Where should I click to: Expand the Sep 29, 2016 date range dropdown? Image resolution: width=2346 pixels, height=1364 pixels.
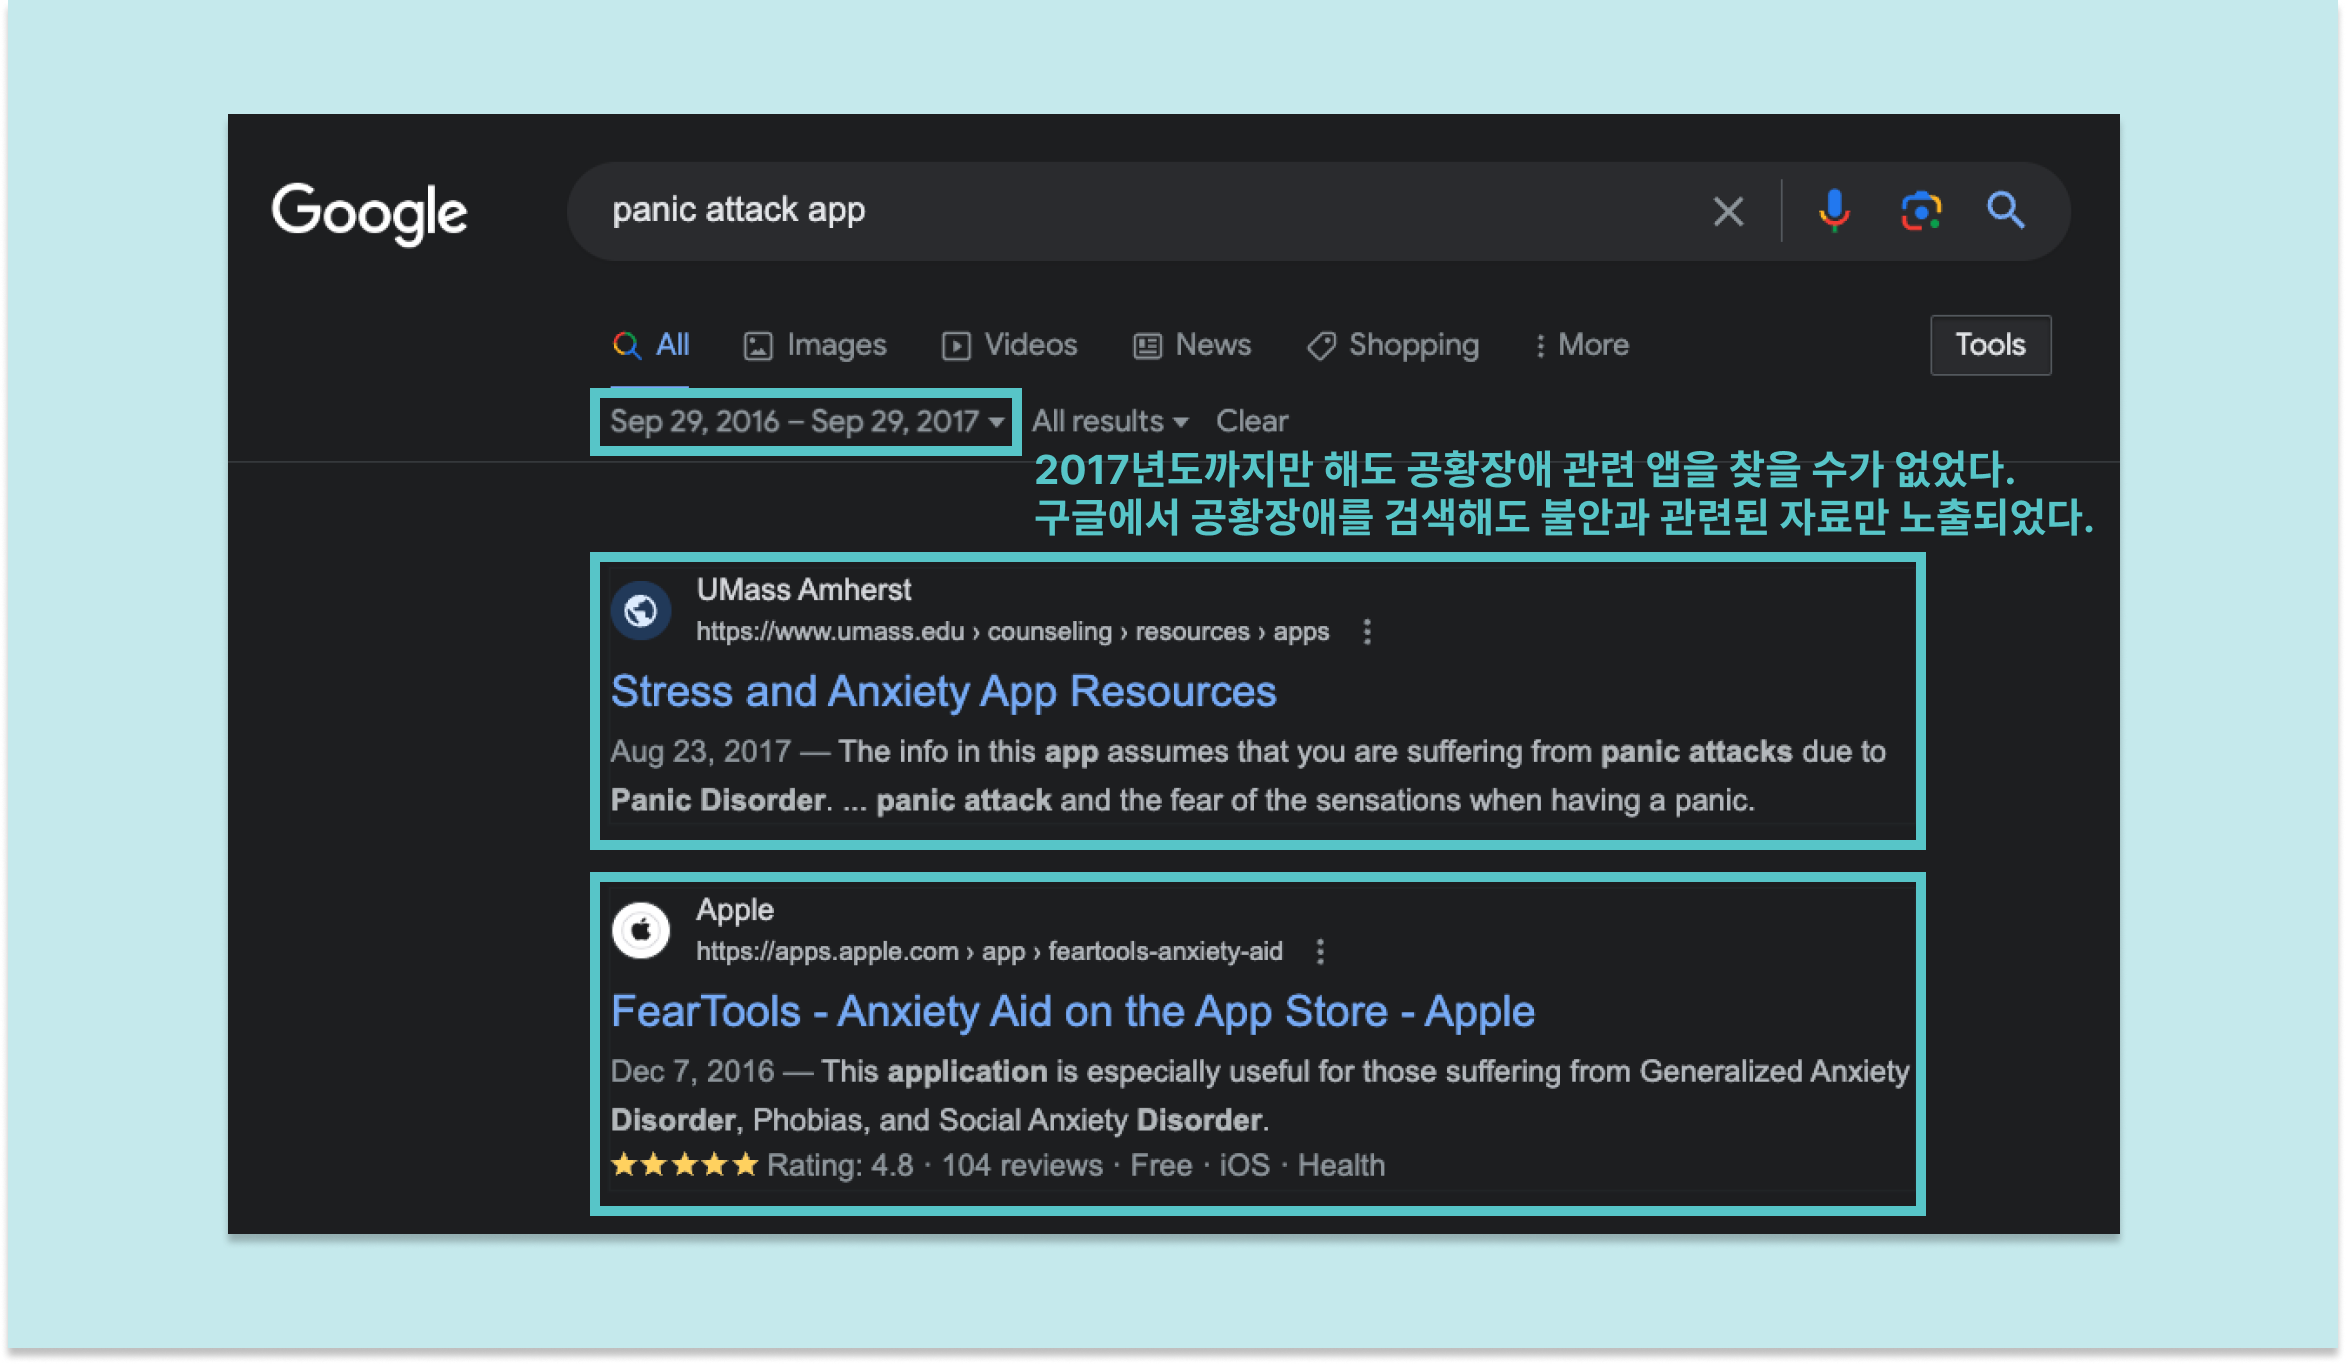point(806,421)
